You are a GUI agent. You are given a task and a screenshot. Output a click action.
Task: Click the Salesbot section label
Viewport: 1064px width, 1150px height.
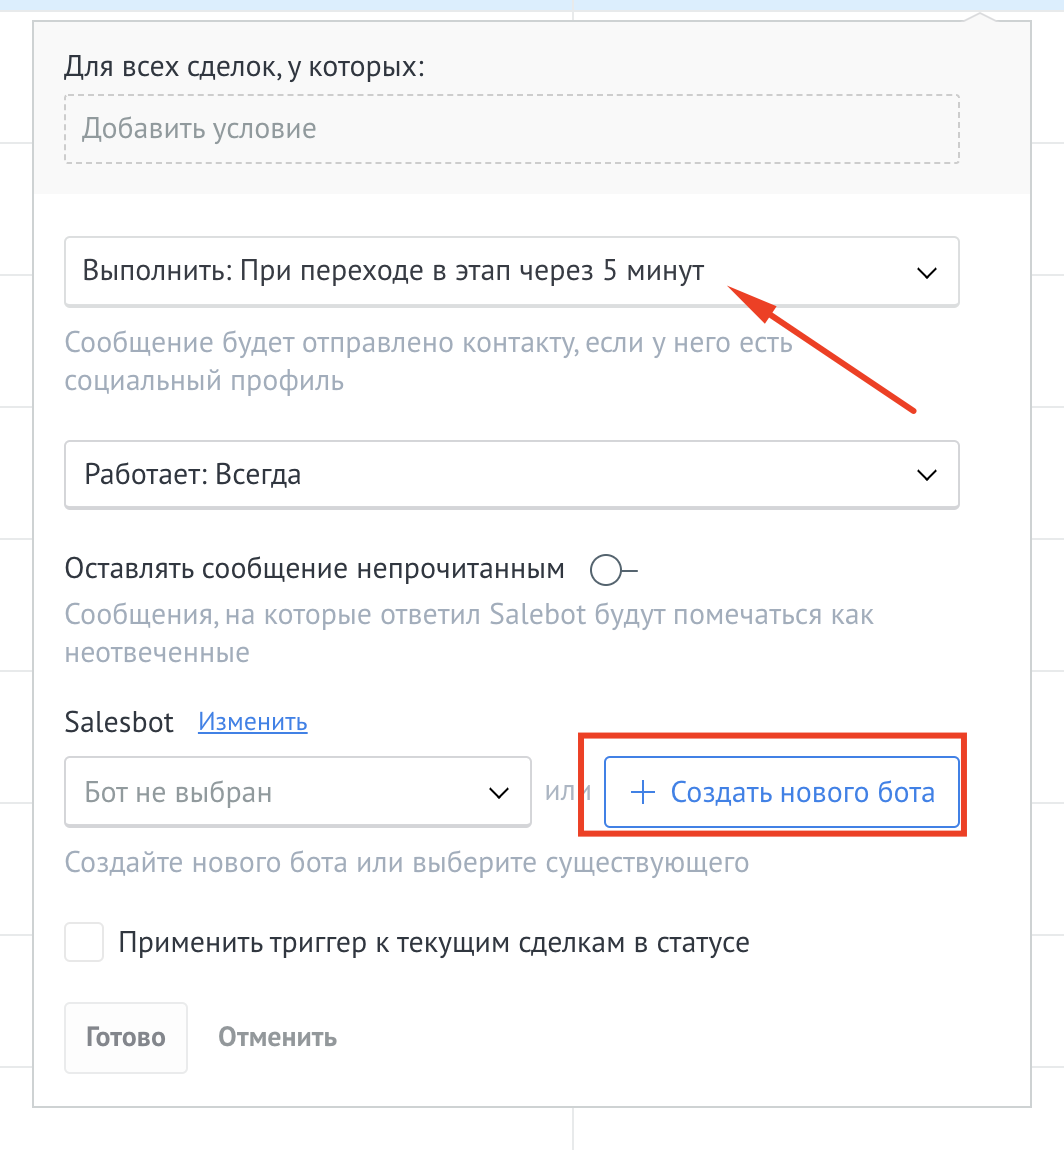(x=119, y=722)
